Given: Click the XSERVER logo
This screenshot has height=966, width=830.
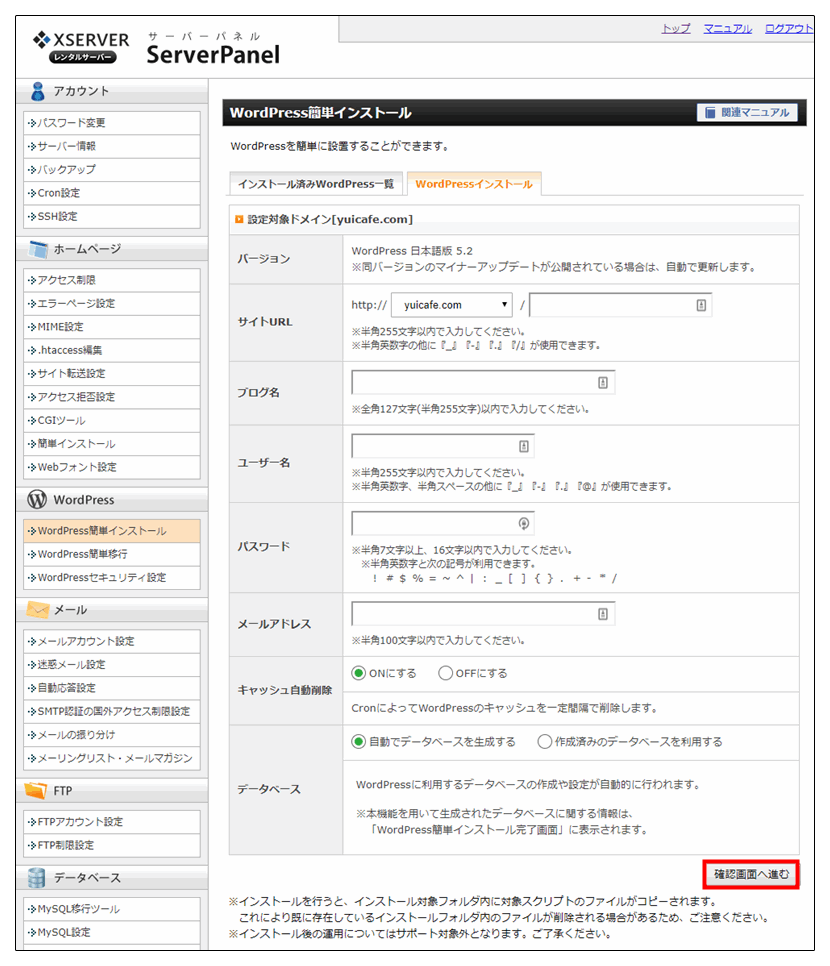Looking at the screenshot, I should pyautogui.click(x=81, y=47).
